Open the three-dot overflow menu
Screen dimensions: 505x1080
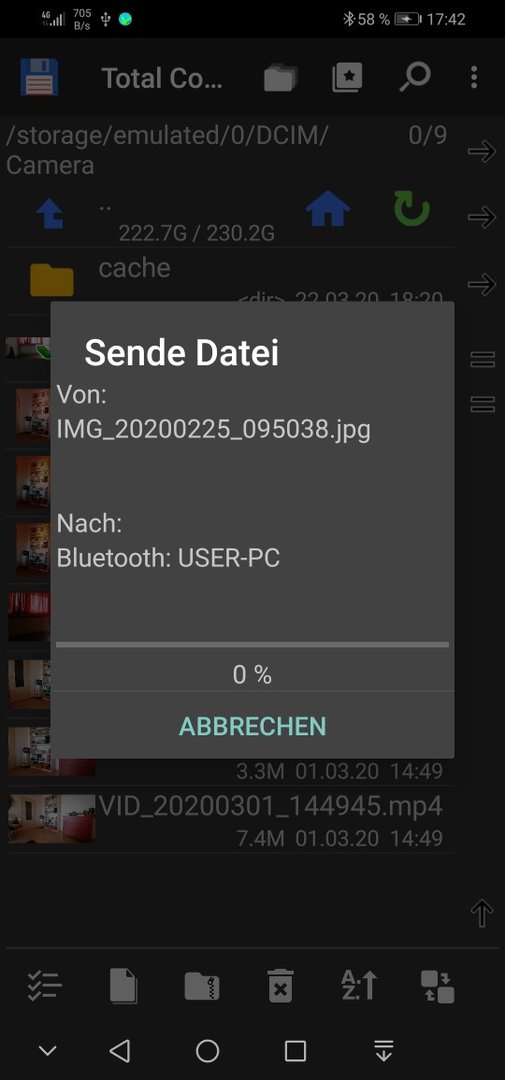pos(474,77)
